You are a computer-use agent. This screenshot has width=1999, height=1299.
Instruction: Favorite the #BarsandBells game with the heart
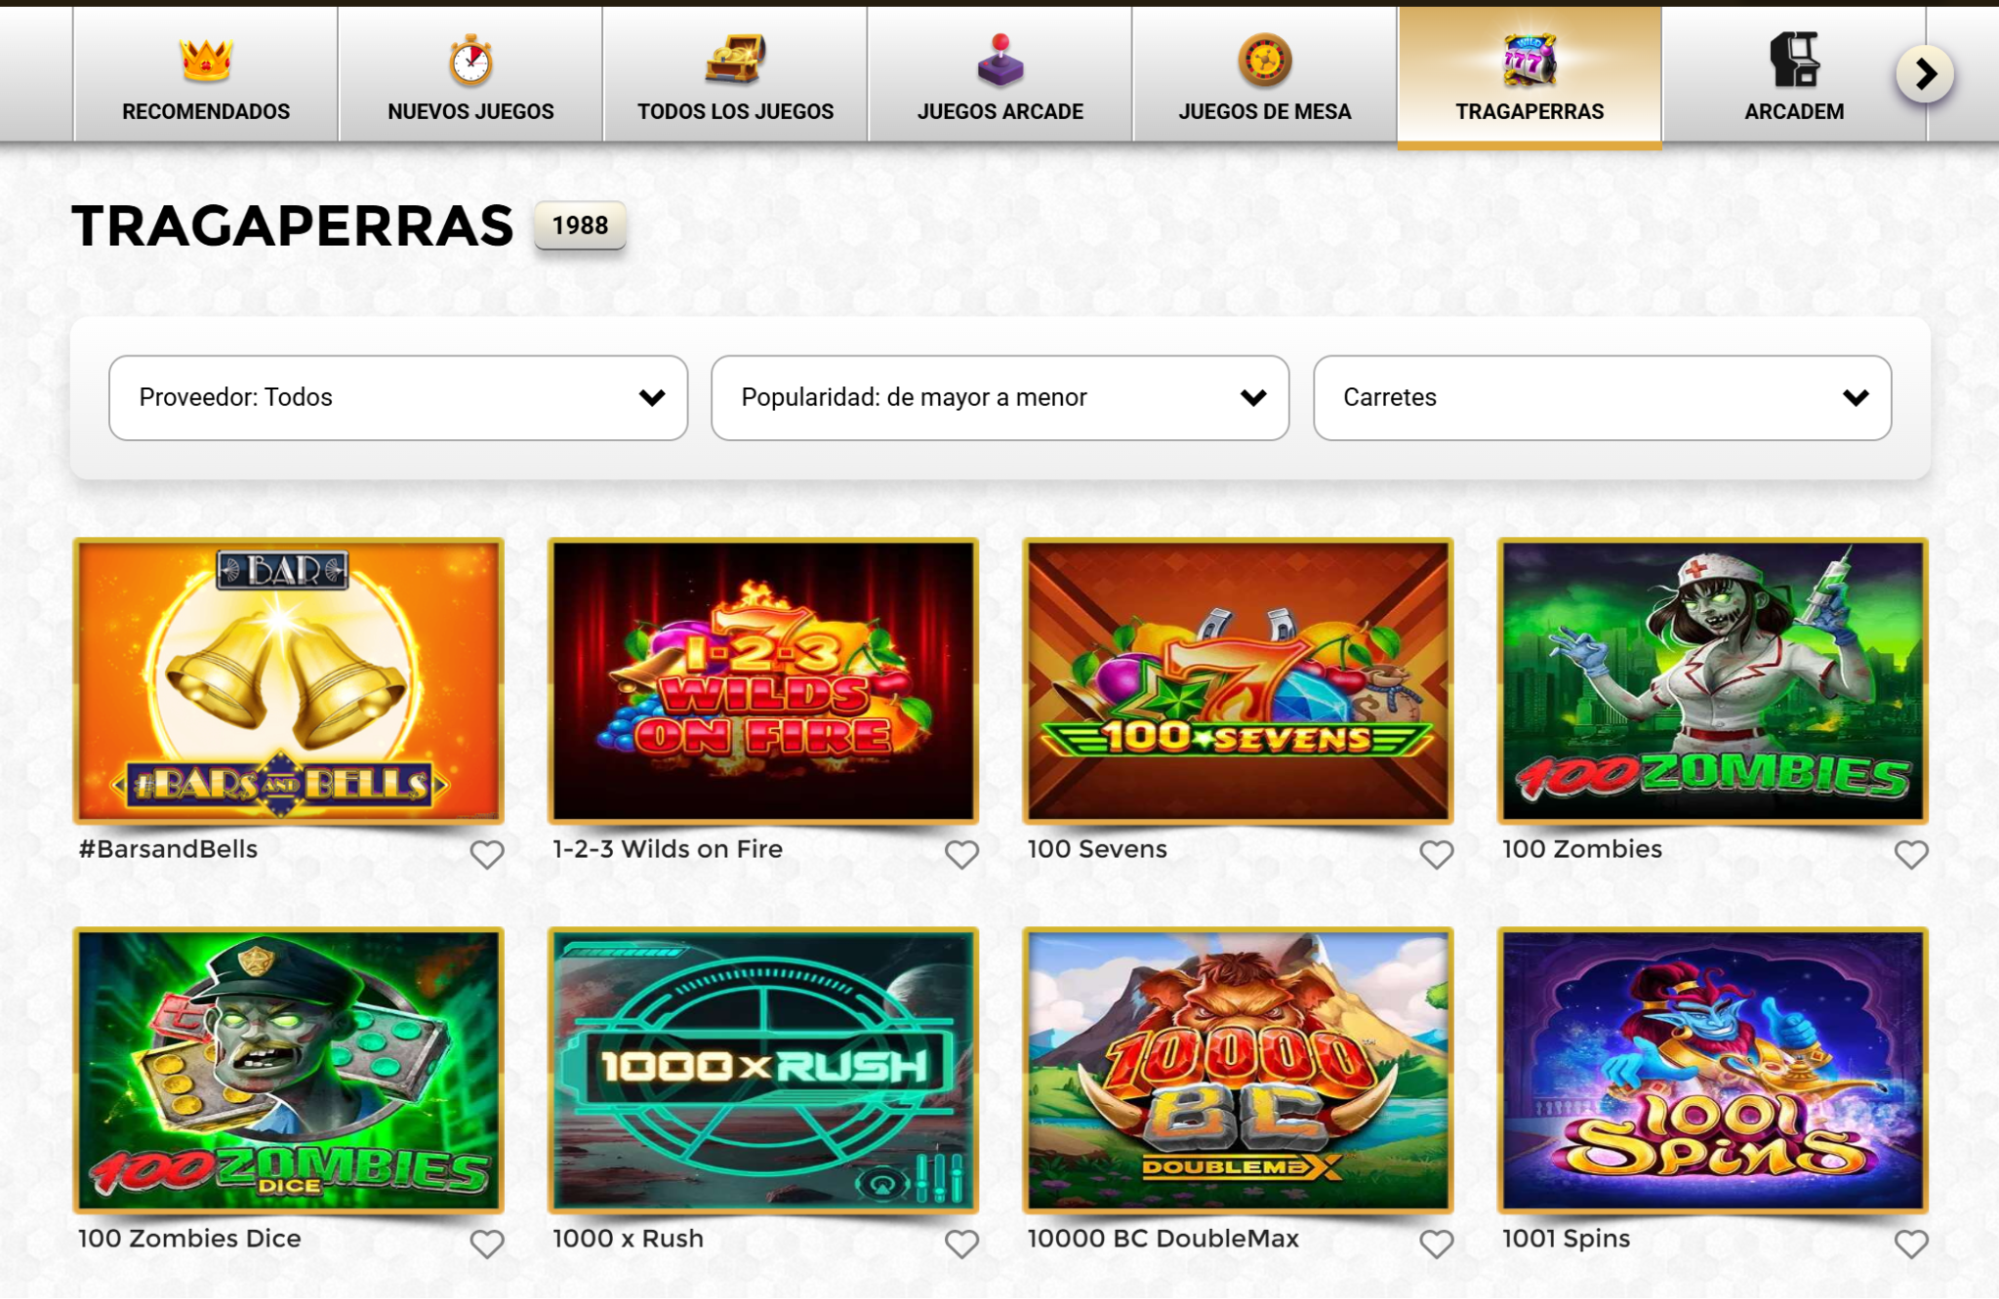tap(487, 854)
